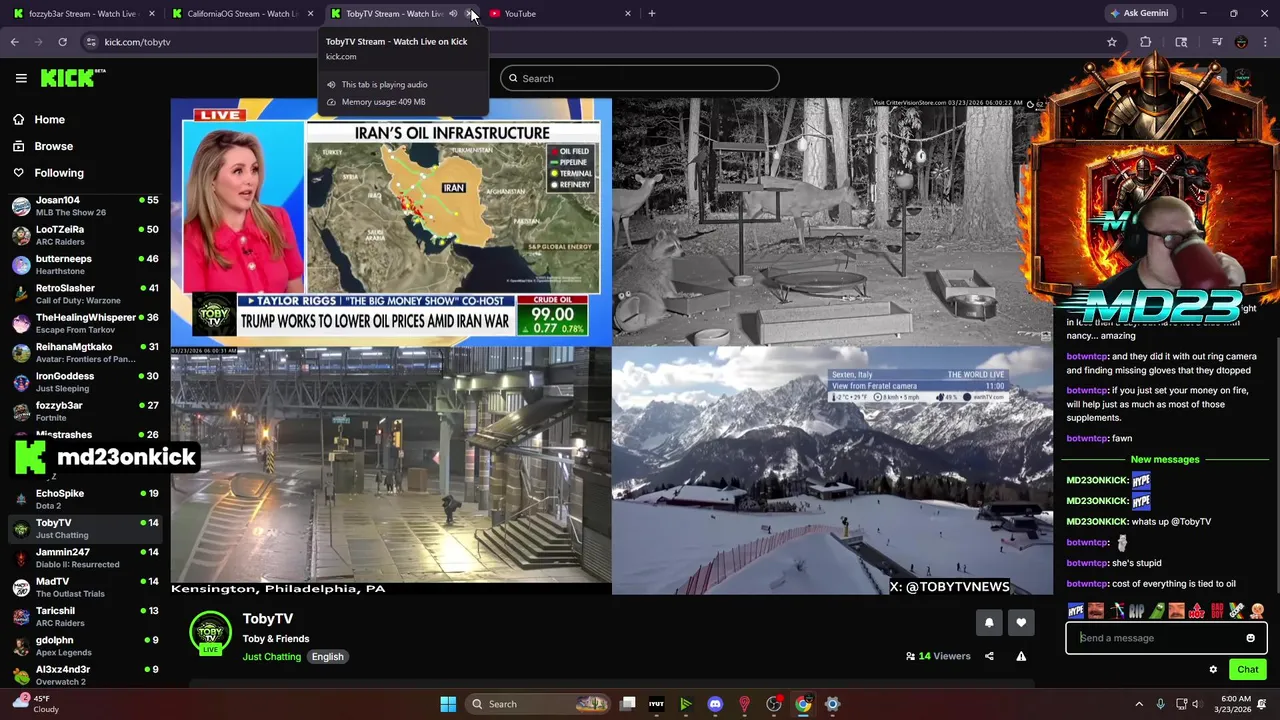The width and height of the screenshot is (1280, 720).
Task: Toggle notification bell for TobyTV
Action: (x=989, y=623)
